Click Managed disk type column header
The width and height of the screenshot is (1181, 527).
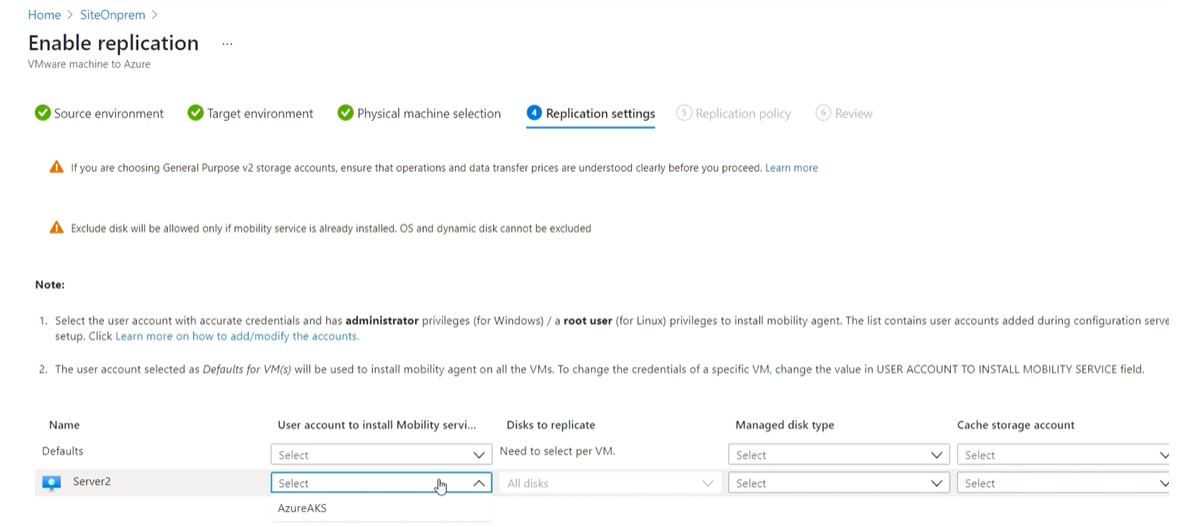click(785, 425)
